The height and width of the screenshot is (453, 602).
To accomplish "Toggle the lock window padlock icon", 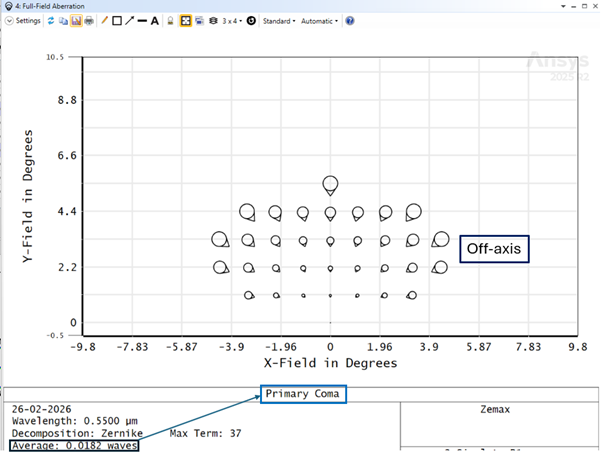I will click(x=171, y=21).
